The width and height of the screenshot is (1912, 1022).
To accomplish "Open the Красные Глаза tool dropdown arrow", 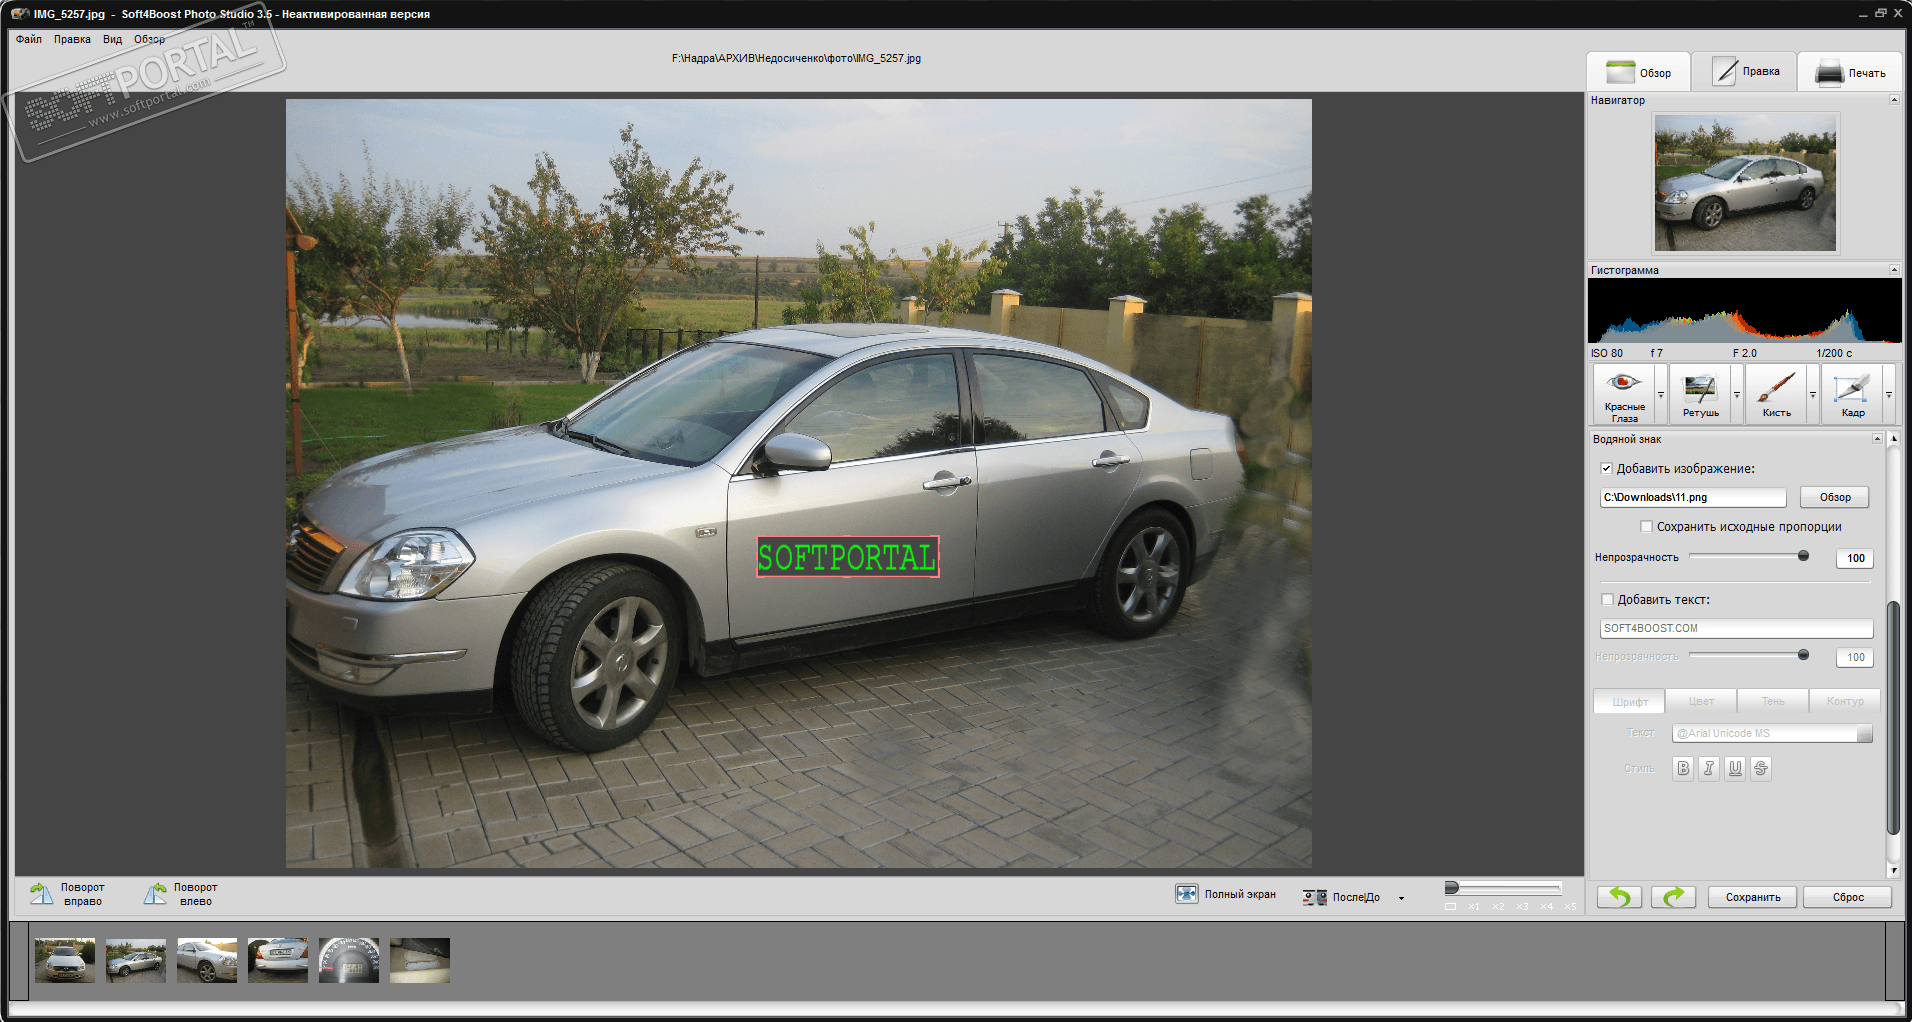I will (x=1661, y=395).
